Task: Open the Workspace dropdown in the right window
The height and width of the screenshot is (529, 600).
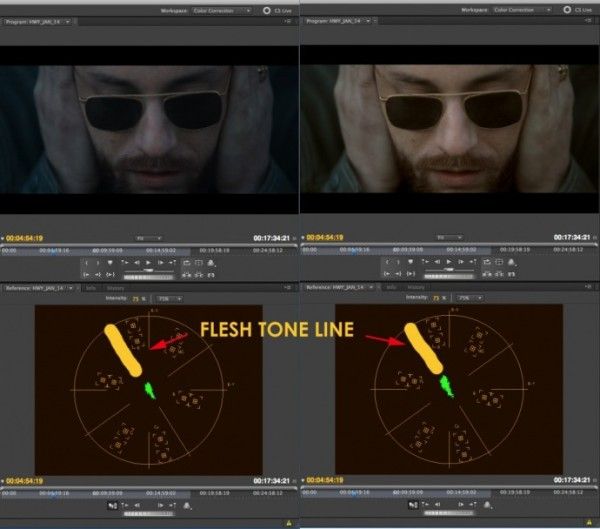Action: 521,10
